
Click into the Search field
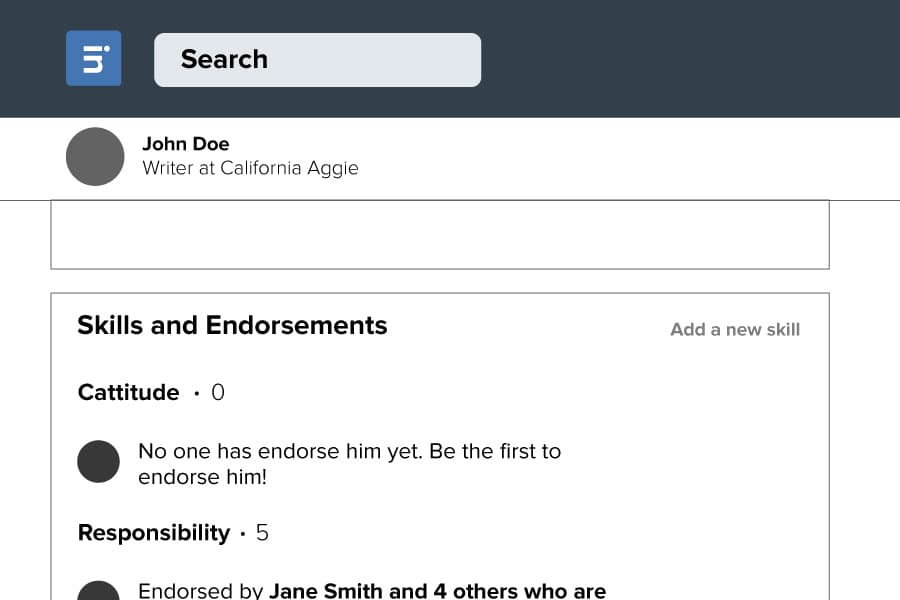point(317,60)
